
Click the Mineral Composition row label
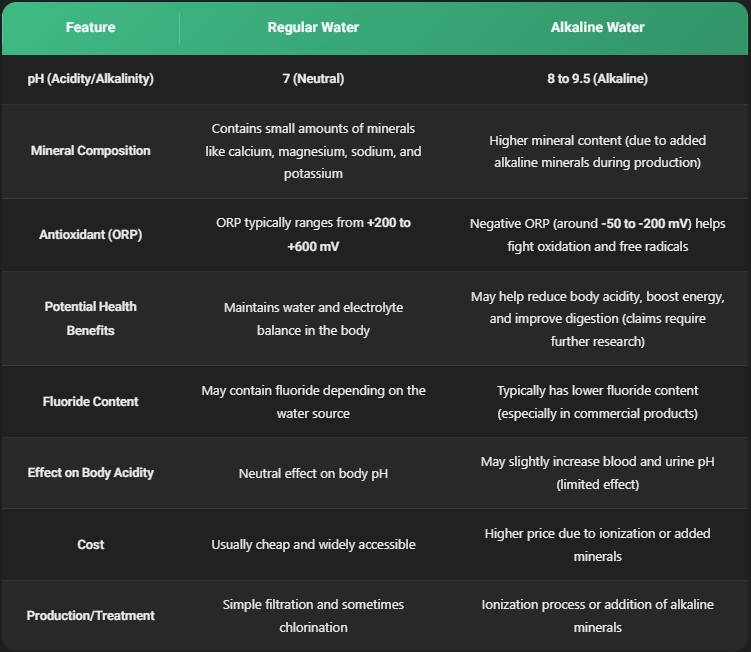click(x=91, y=150)
